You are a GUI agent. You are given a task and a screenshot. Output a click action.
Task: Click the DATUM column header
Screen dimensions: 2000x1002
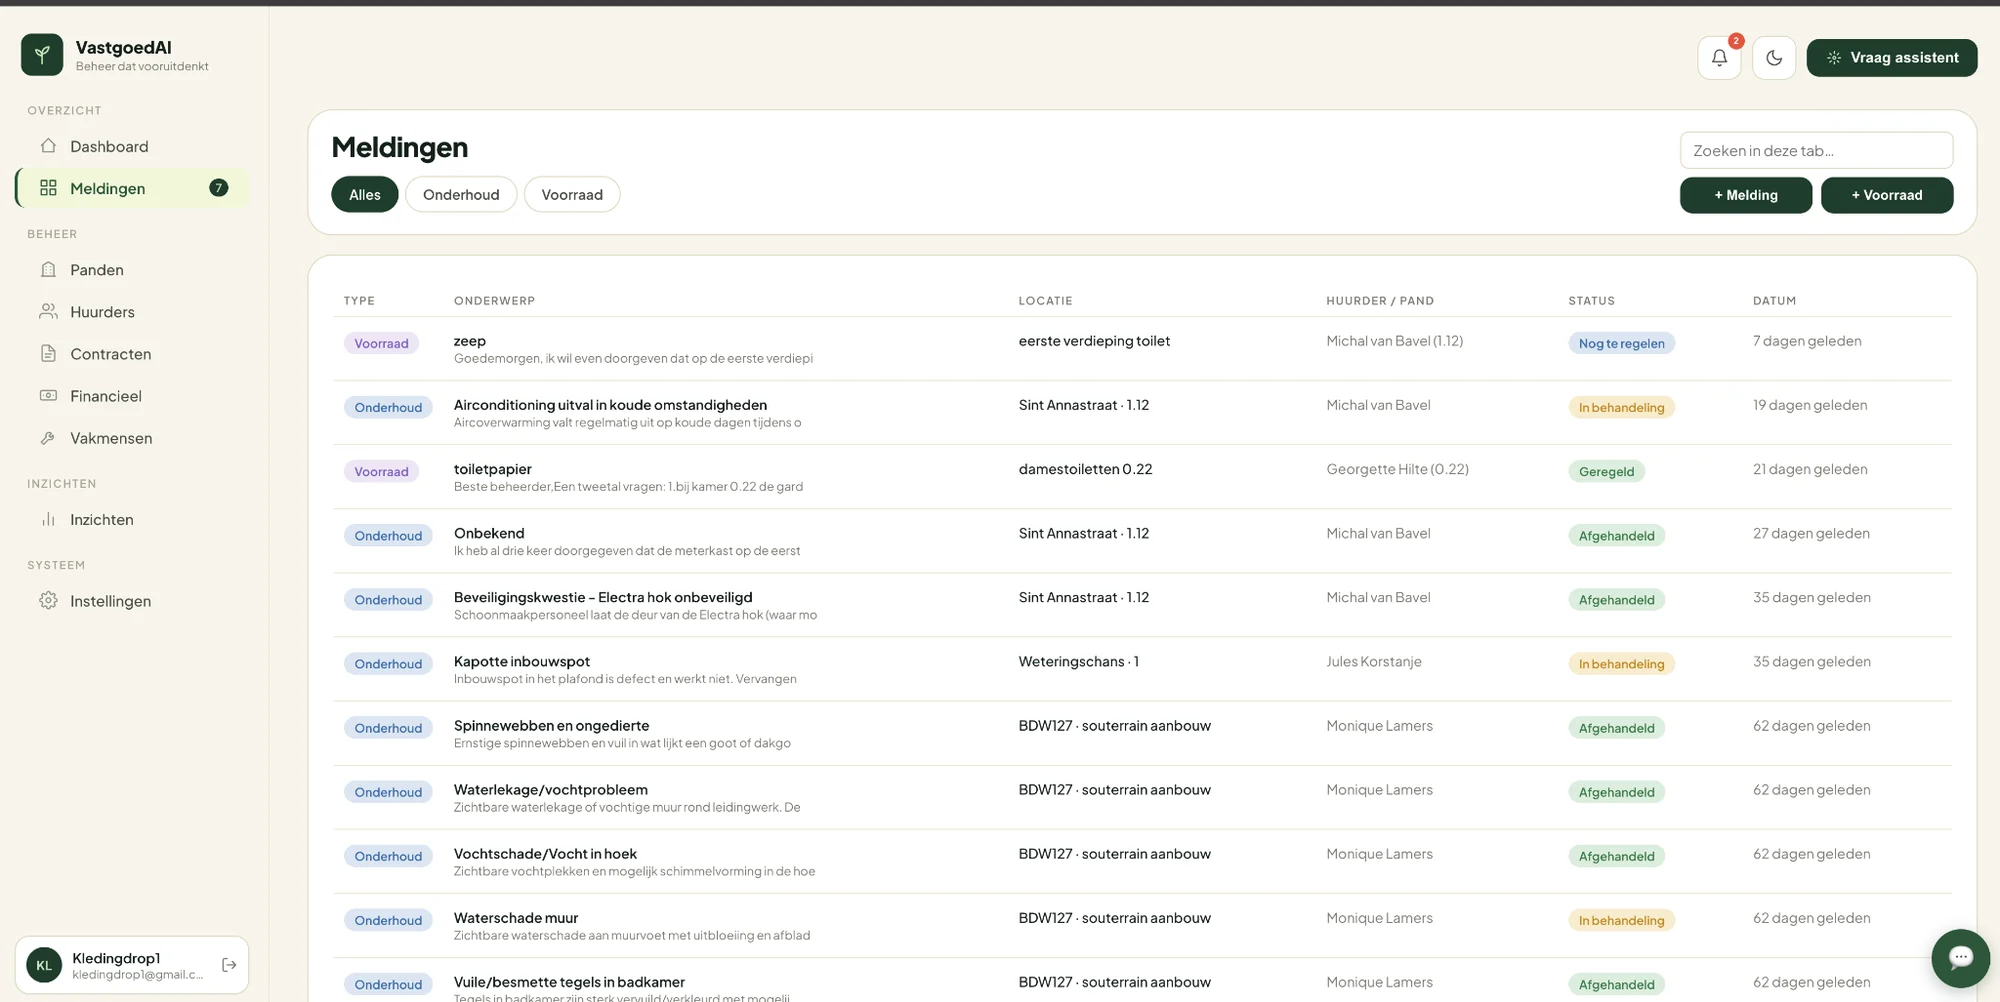click(x=1774, y=301)
